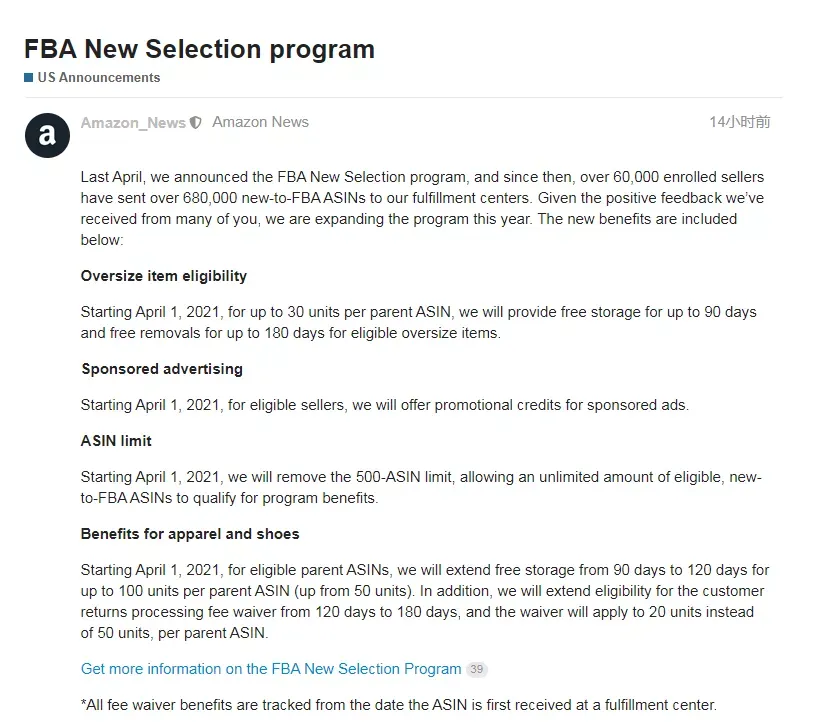Click the fee waiver footnote text
Screen dimensions: 830x722
399,705
